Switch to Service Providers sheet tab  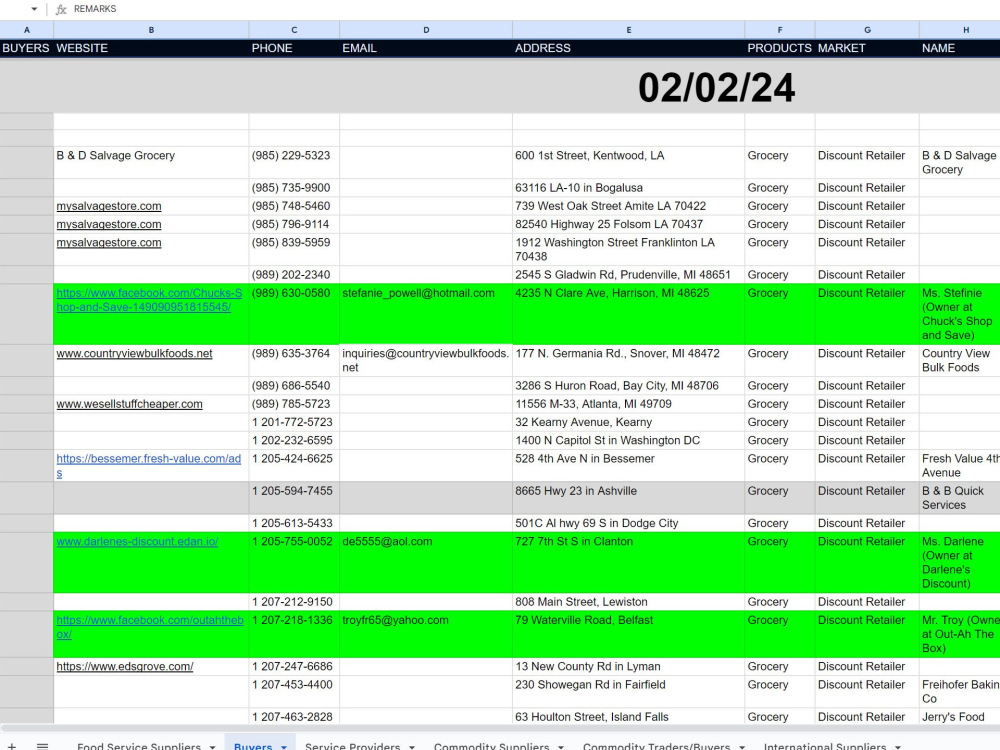[x=352, y=746]
